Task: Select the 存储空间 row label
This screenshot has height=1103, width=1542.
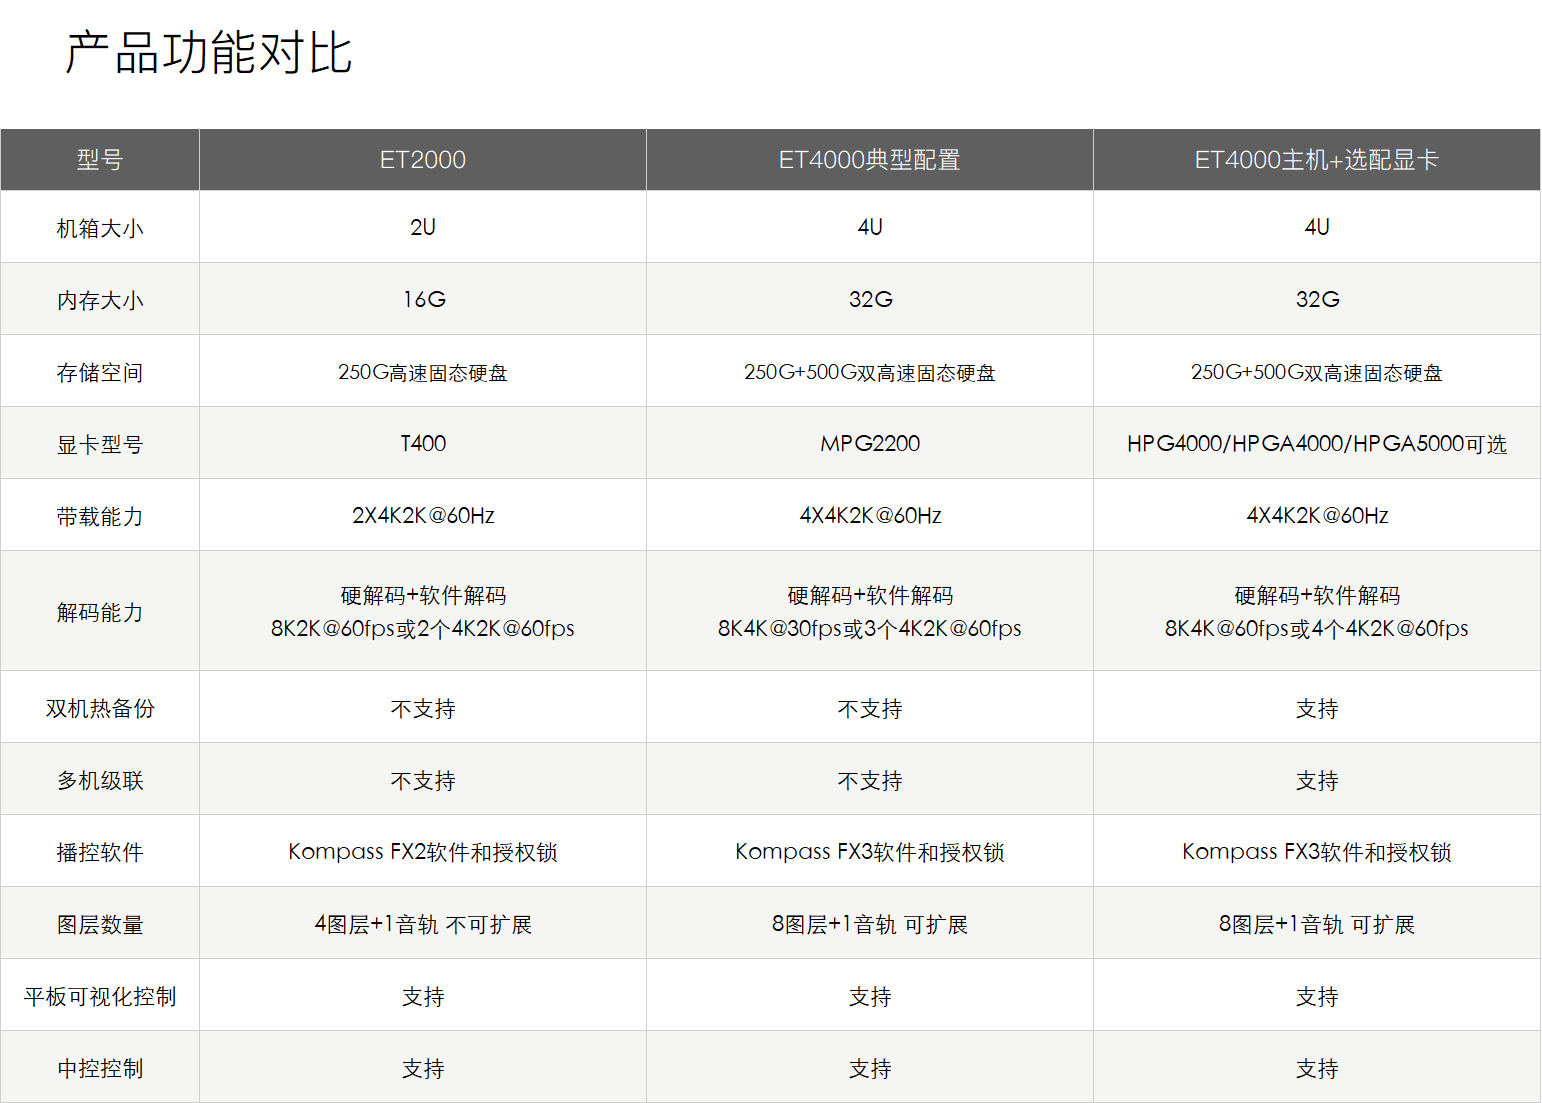Action: (100, 372)
